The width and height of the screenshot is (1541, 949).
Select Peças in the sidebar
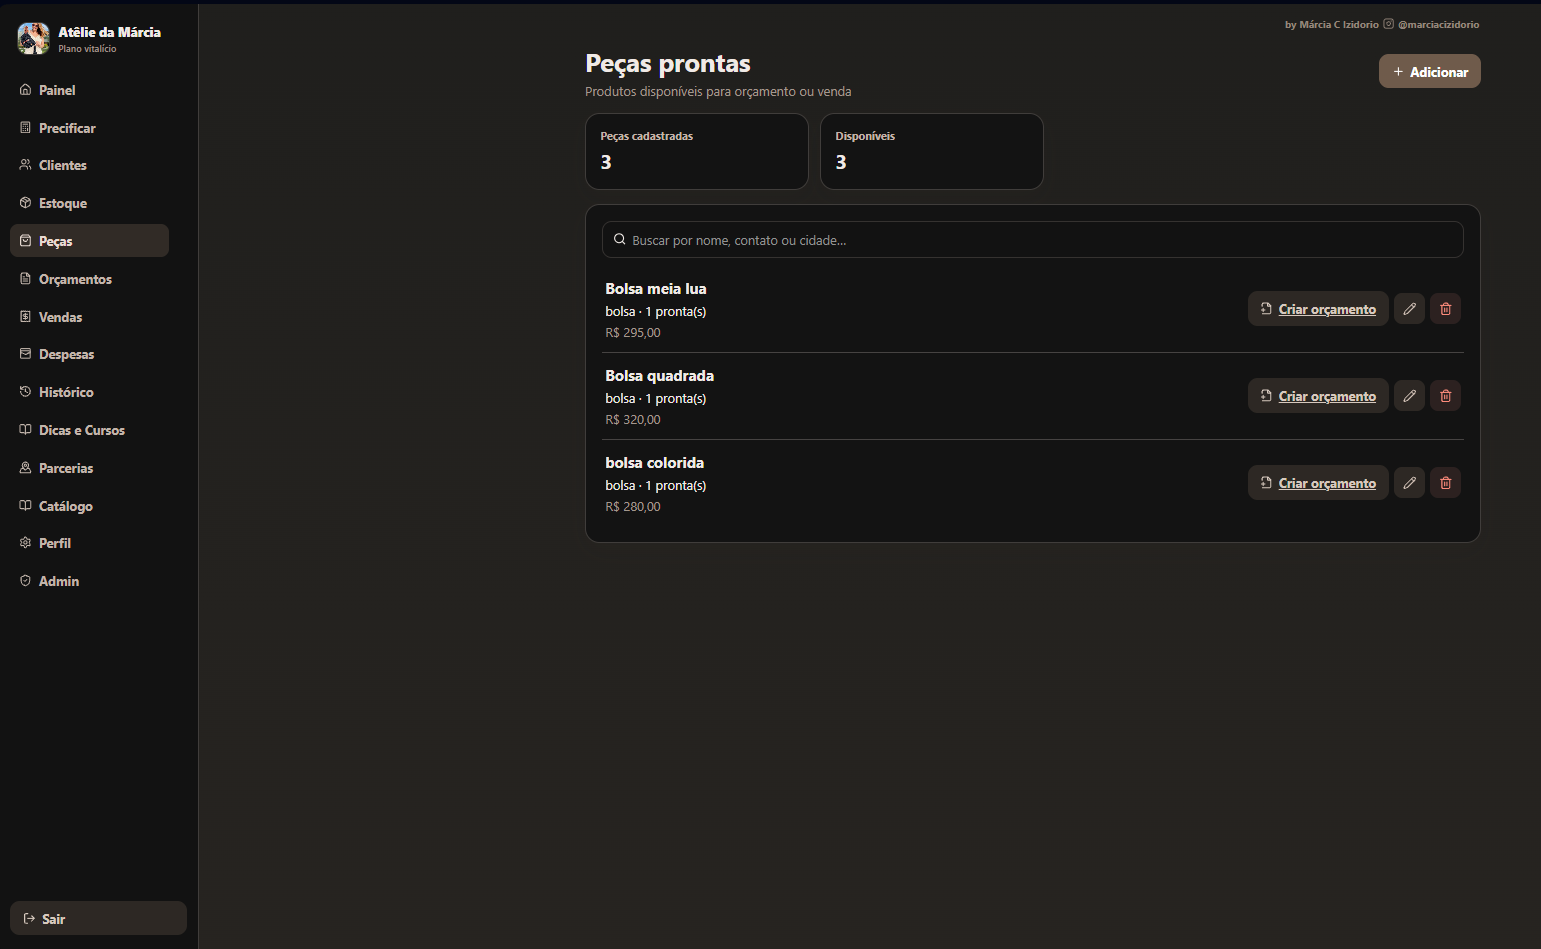(x=89, y=241)
